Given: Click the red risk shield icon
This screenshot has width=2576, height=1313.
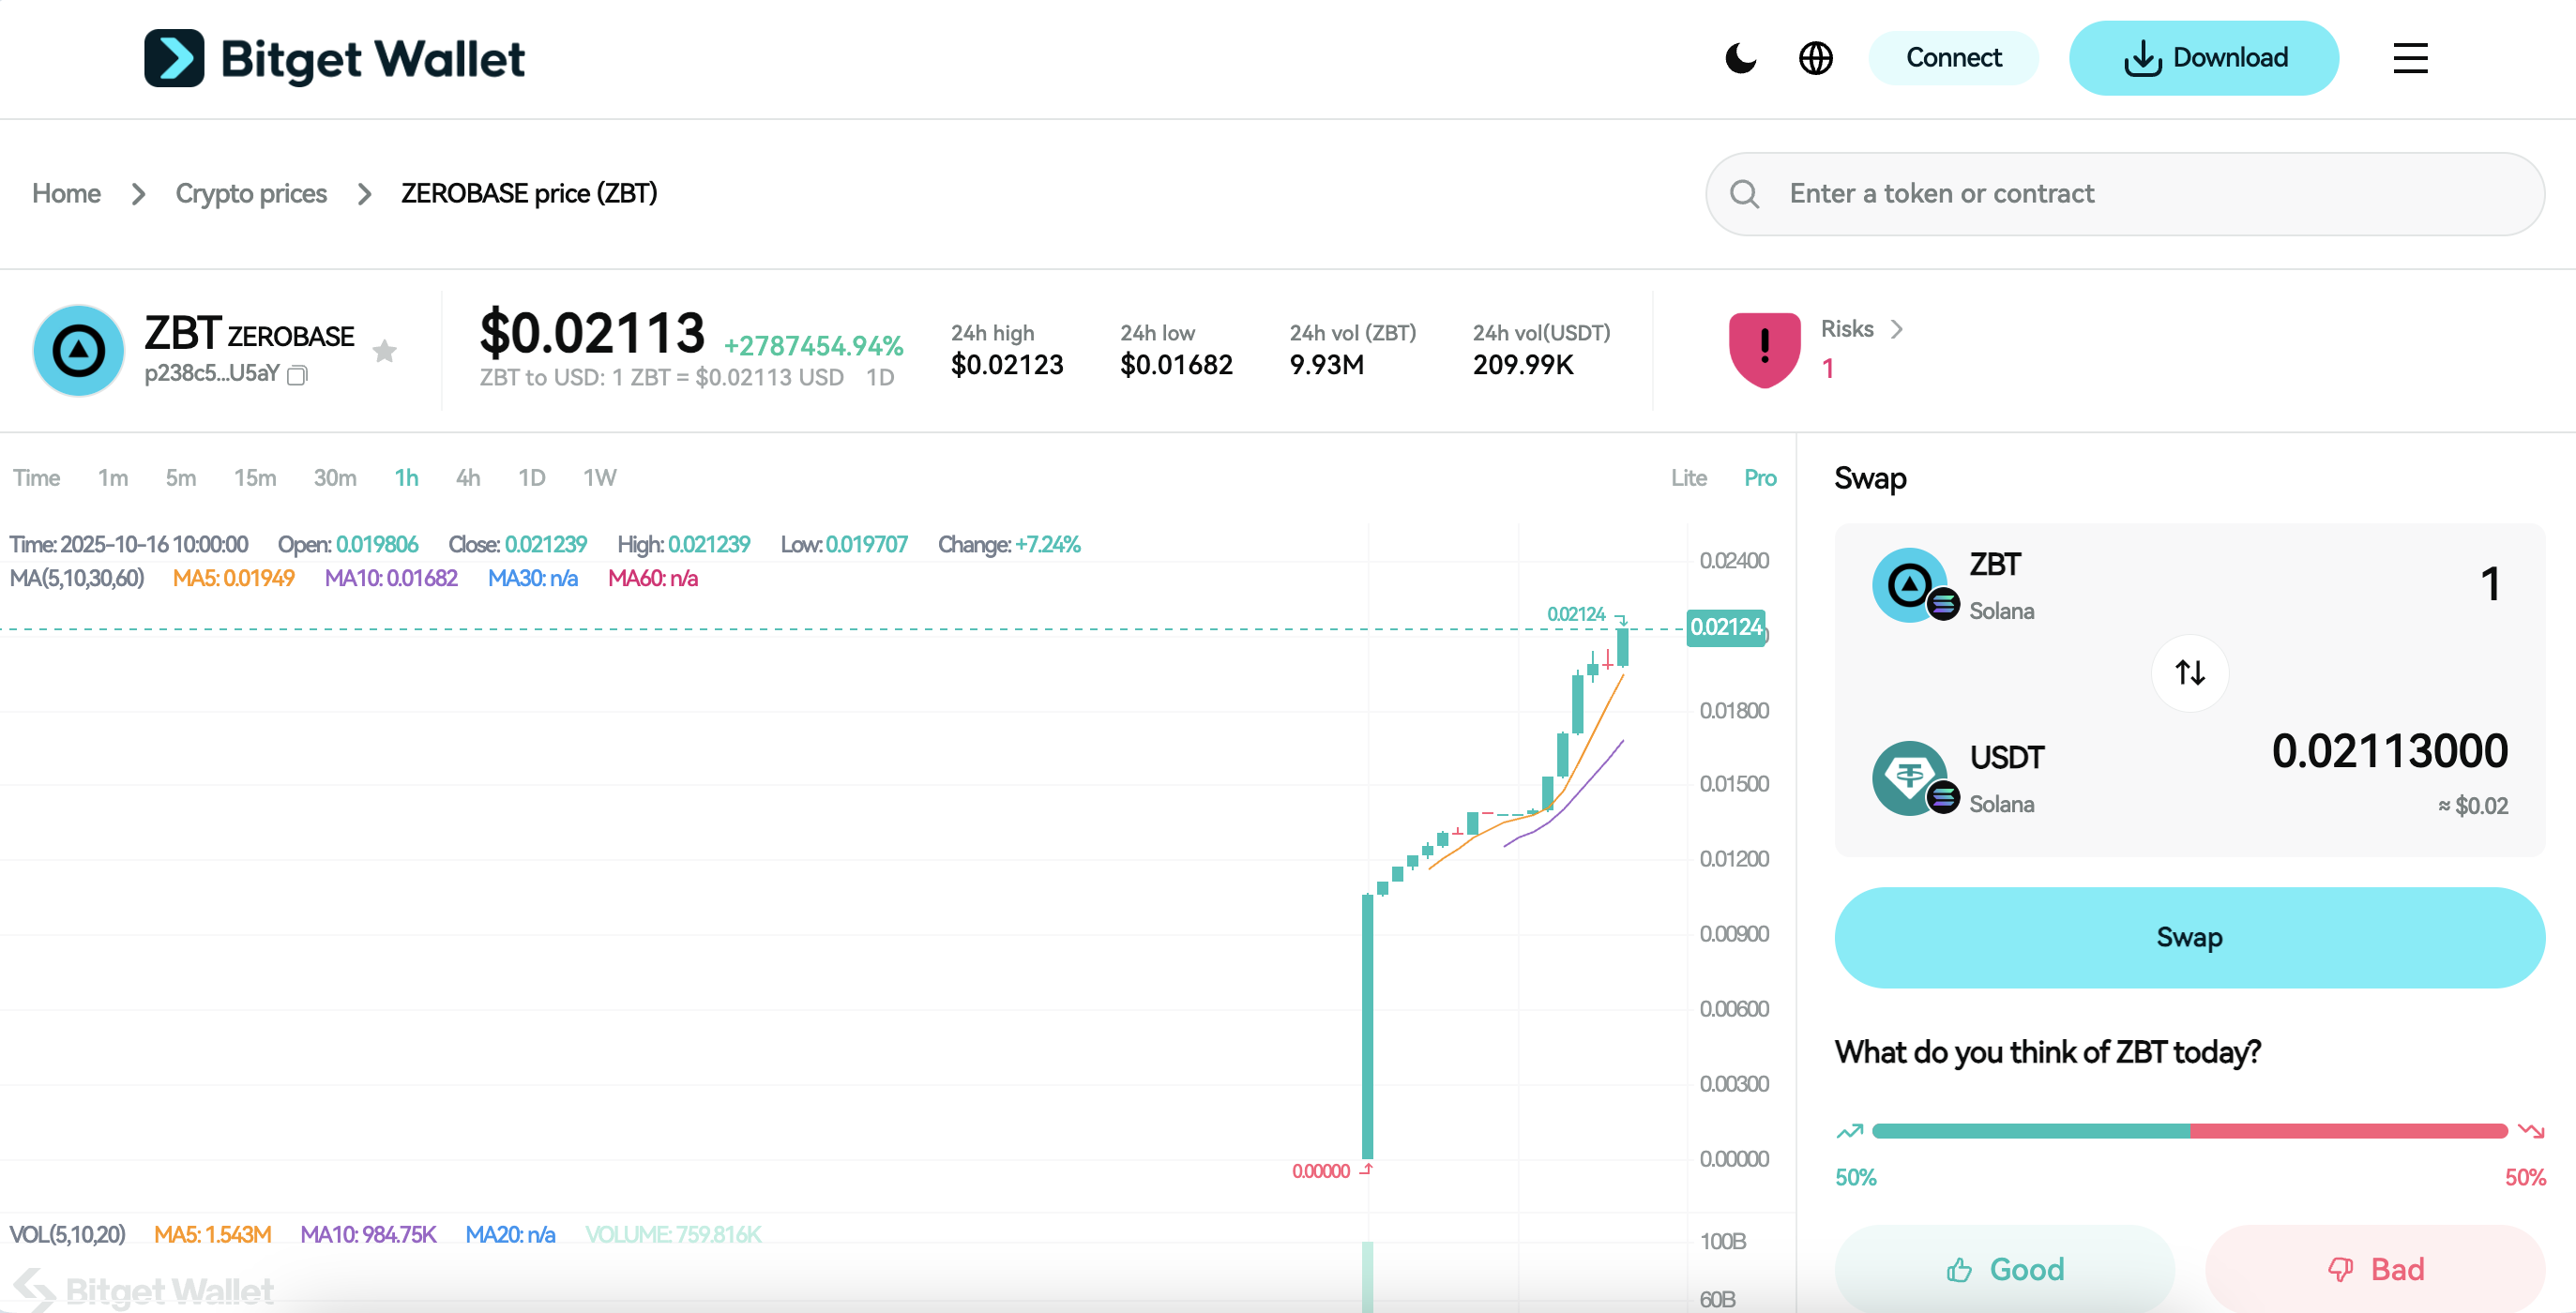Looking at the screenshot, I should point(1764,349).
